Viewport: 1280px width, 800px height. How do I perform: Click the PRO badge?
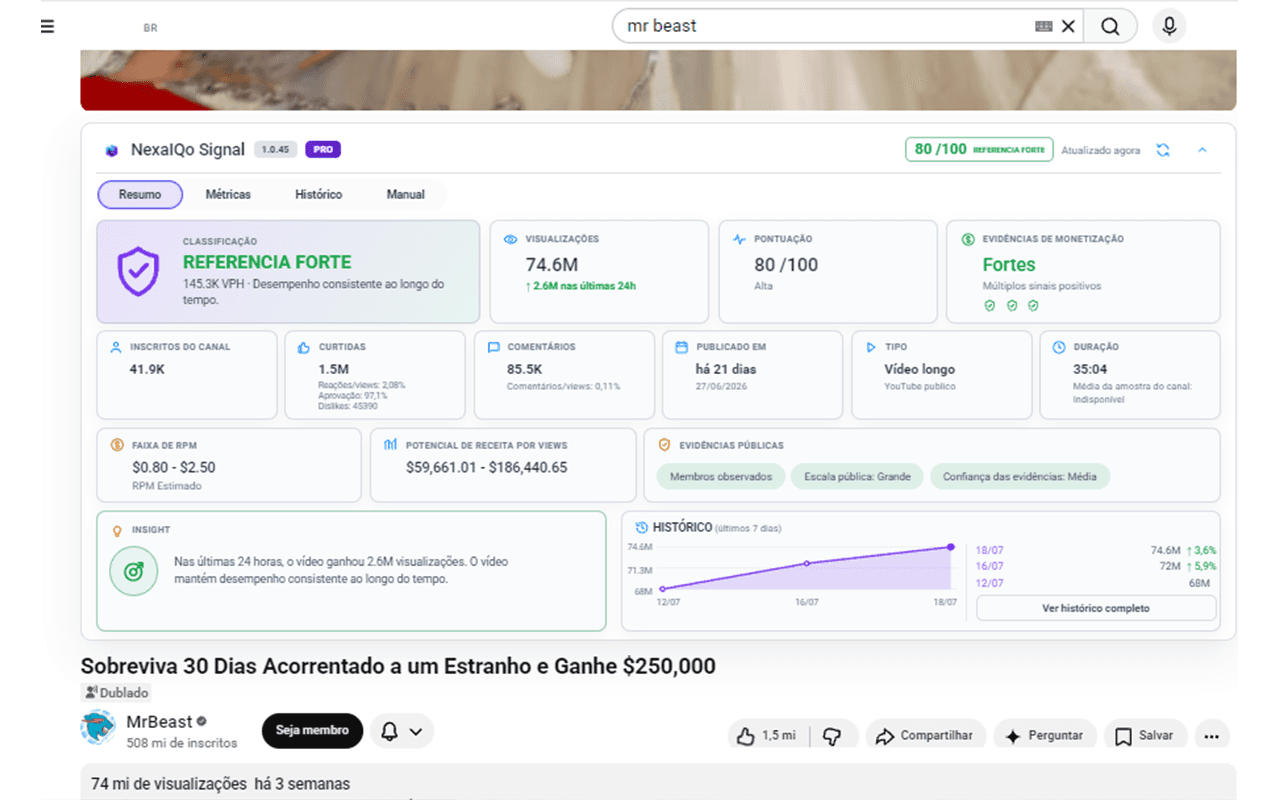[323, 150]
